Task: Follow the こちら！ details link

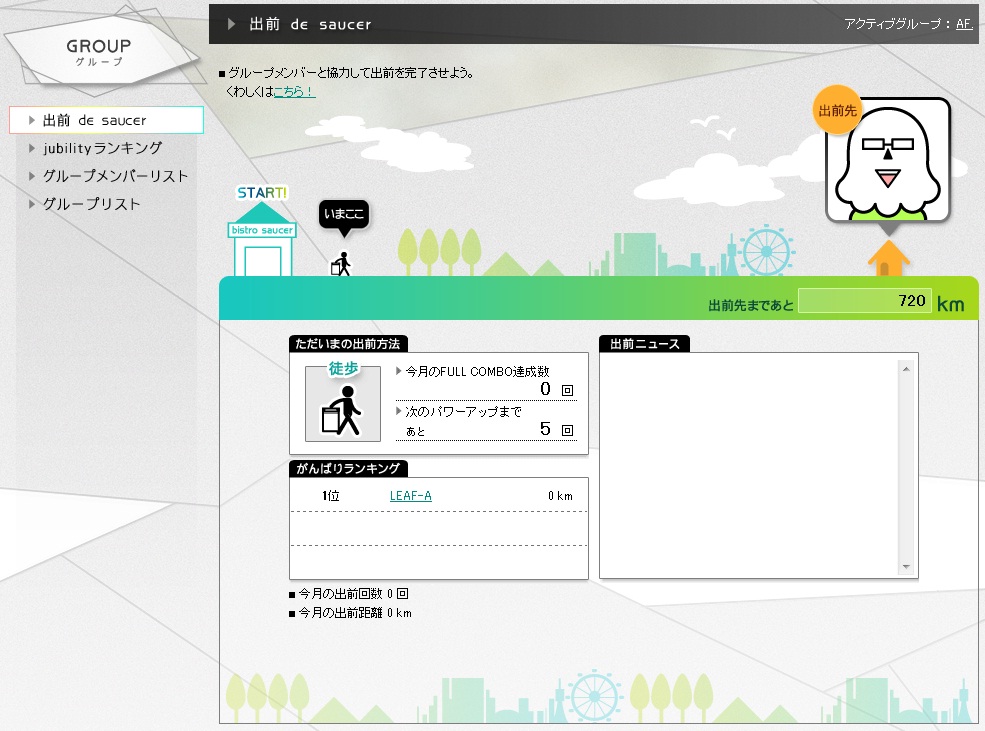Action: tap(294, 92)
